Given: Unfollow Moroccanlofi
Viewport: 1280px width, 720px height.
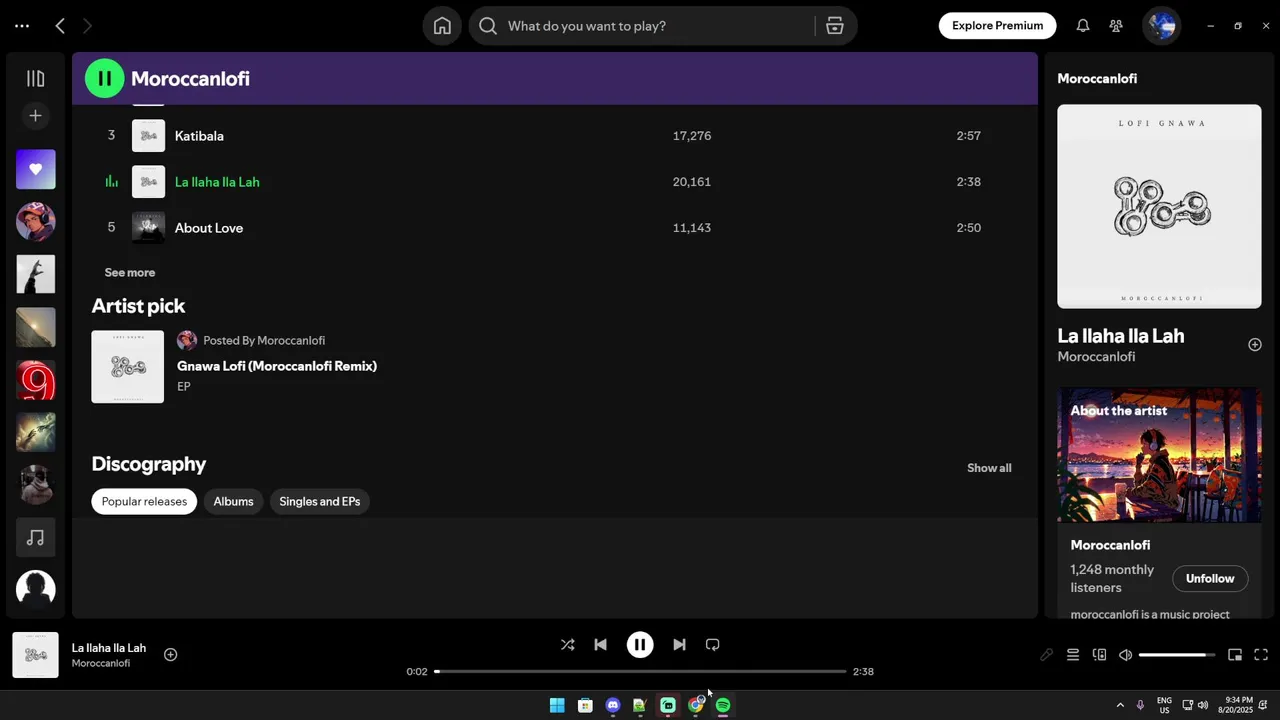Looking at the screenshot, I should (1210, 579).
